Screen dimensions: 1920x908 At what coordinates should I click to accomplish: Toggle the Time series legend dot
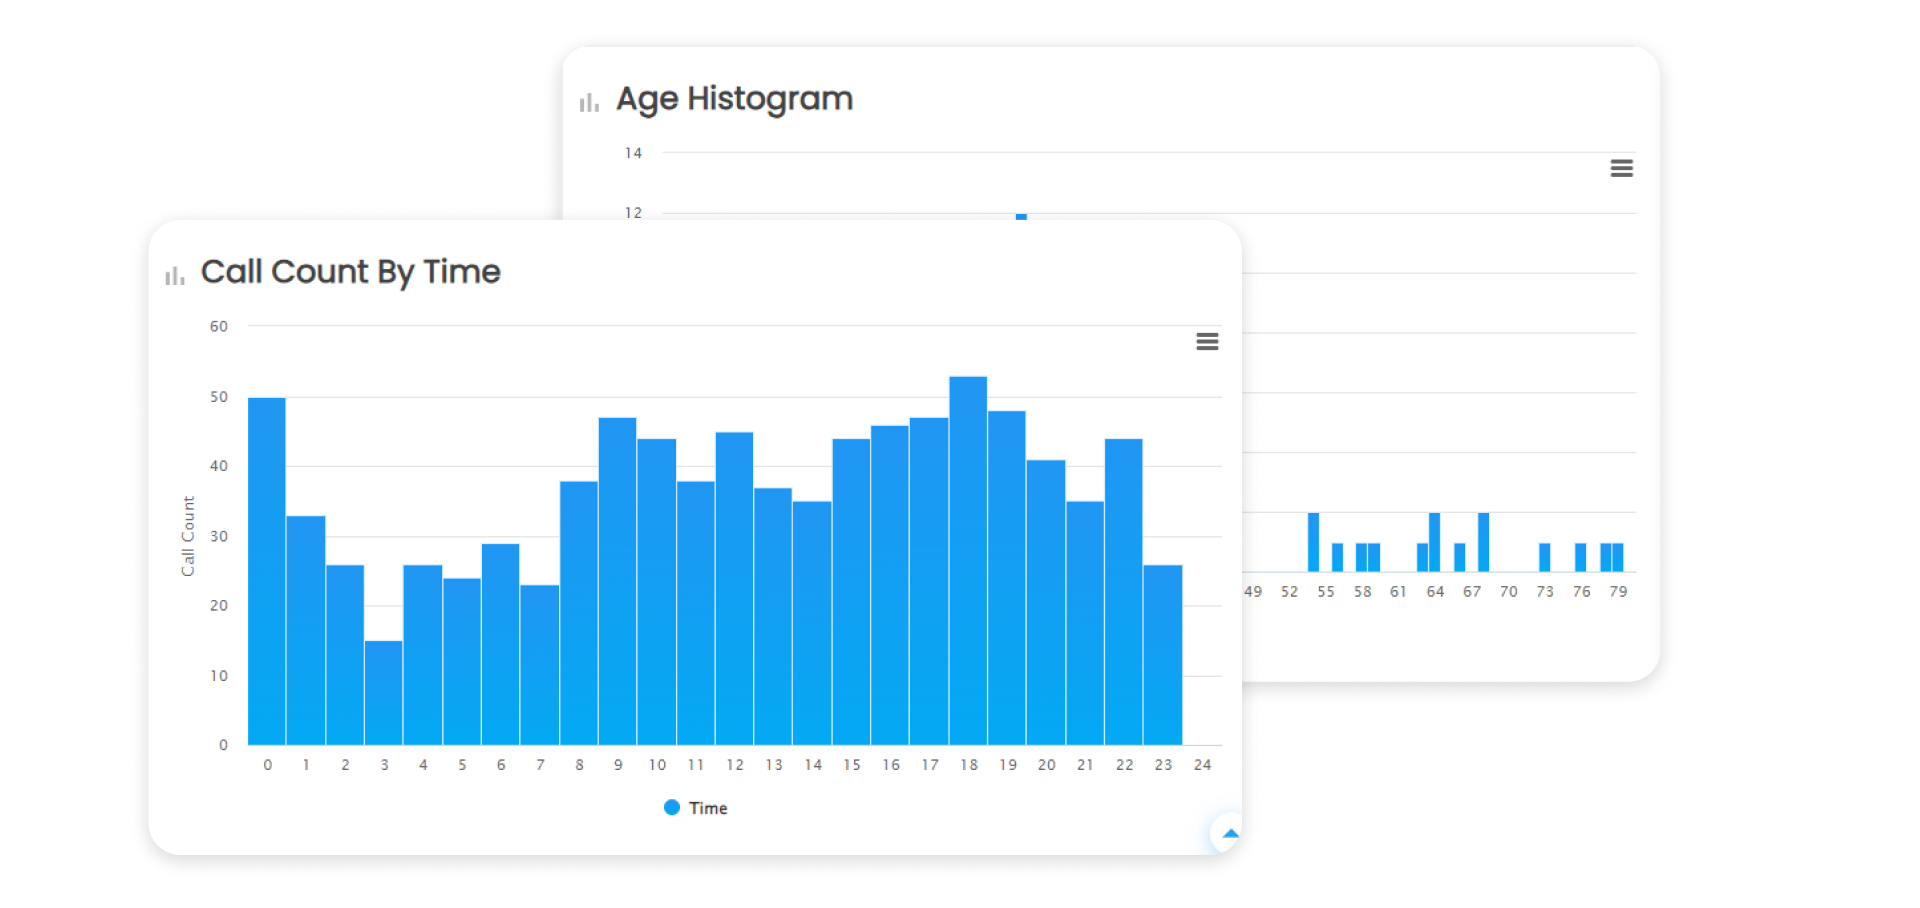coord(672,807)
